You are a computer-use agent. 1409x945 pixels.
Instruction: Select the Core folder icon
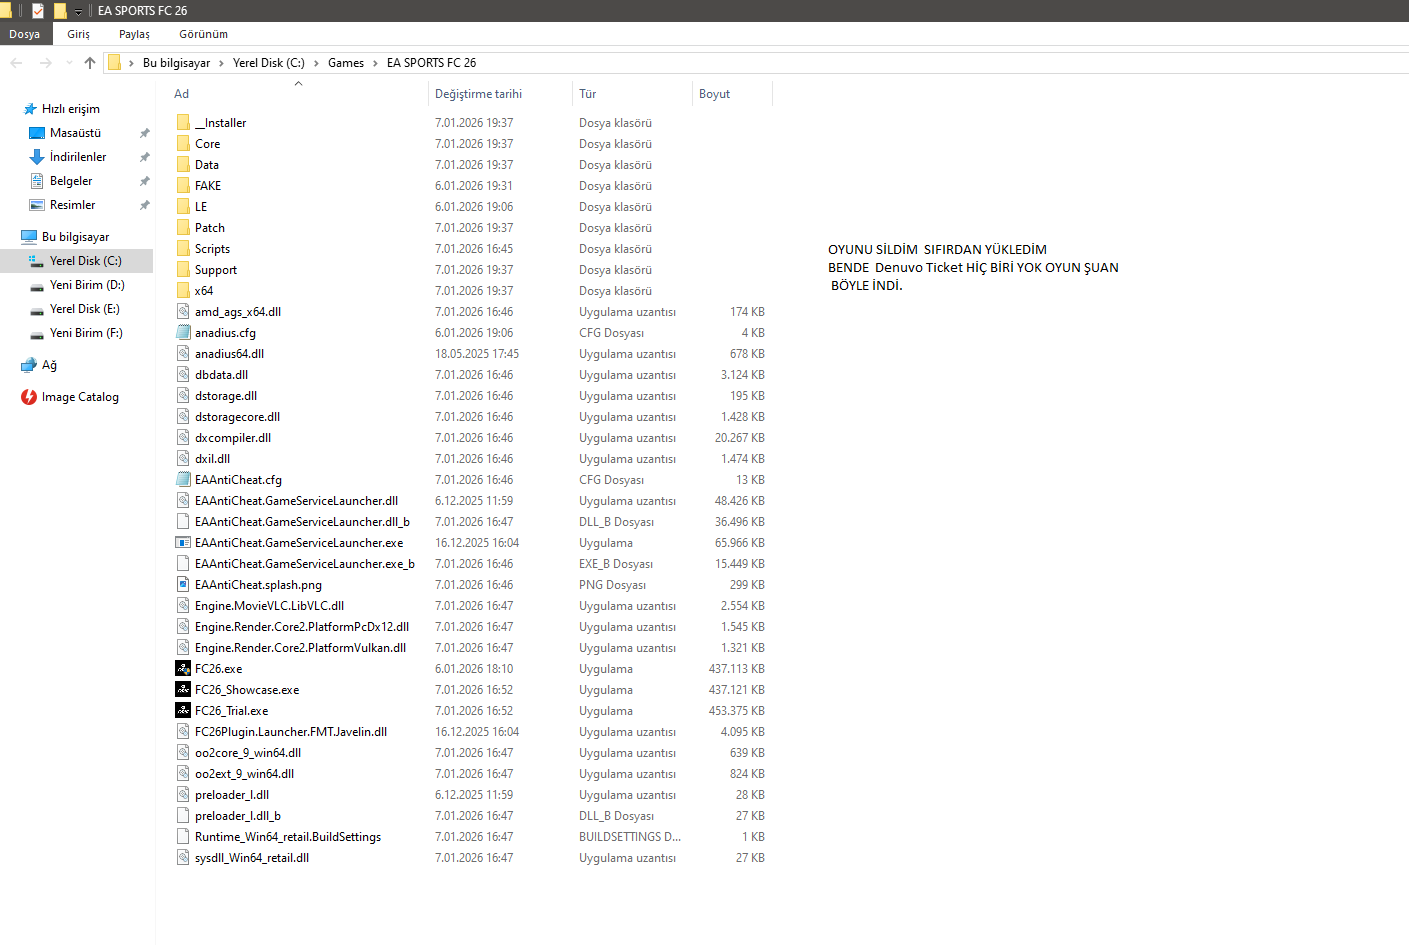pyautogui.click(x=183, y=143)
